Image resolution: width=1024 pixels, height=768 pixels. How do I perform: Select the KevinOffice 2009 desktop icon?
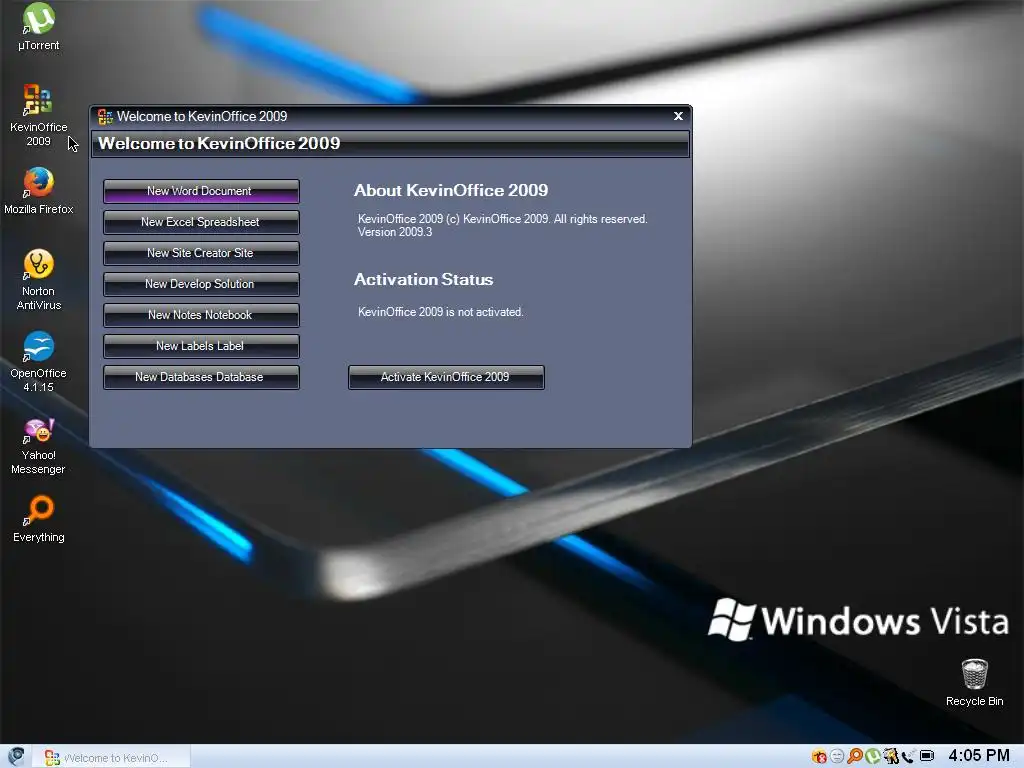39,115
